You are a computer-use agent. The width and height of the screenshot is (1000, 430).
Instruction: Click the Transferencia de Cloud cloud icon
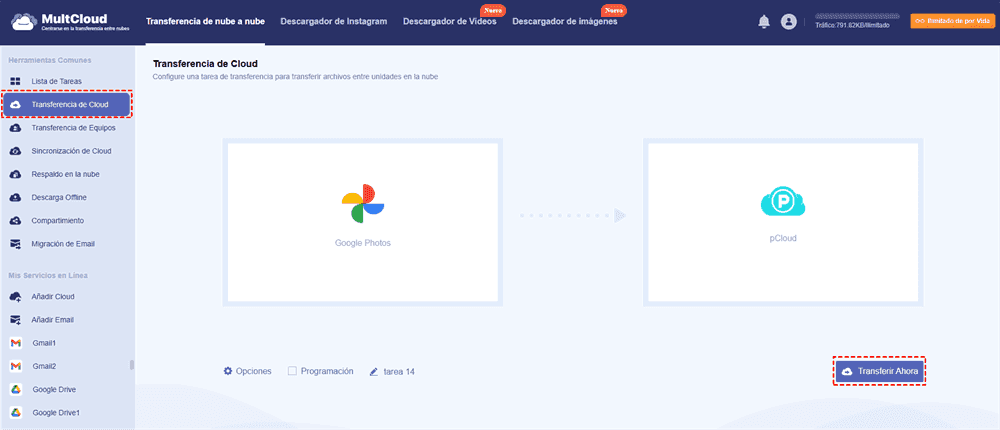click(x=16, y=105)
